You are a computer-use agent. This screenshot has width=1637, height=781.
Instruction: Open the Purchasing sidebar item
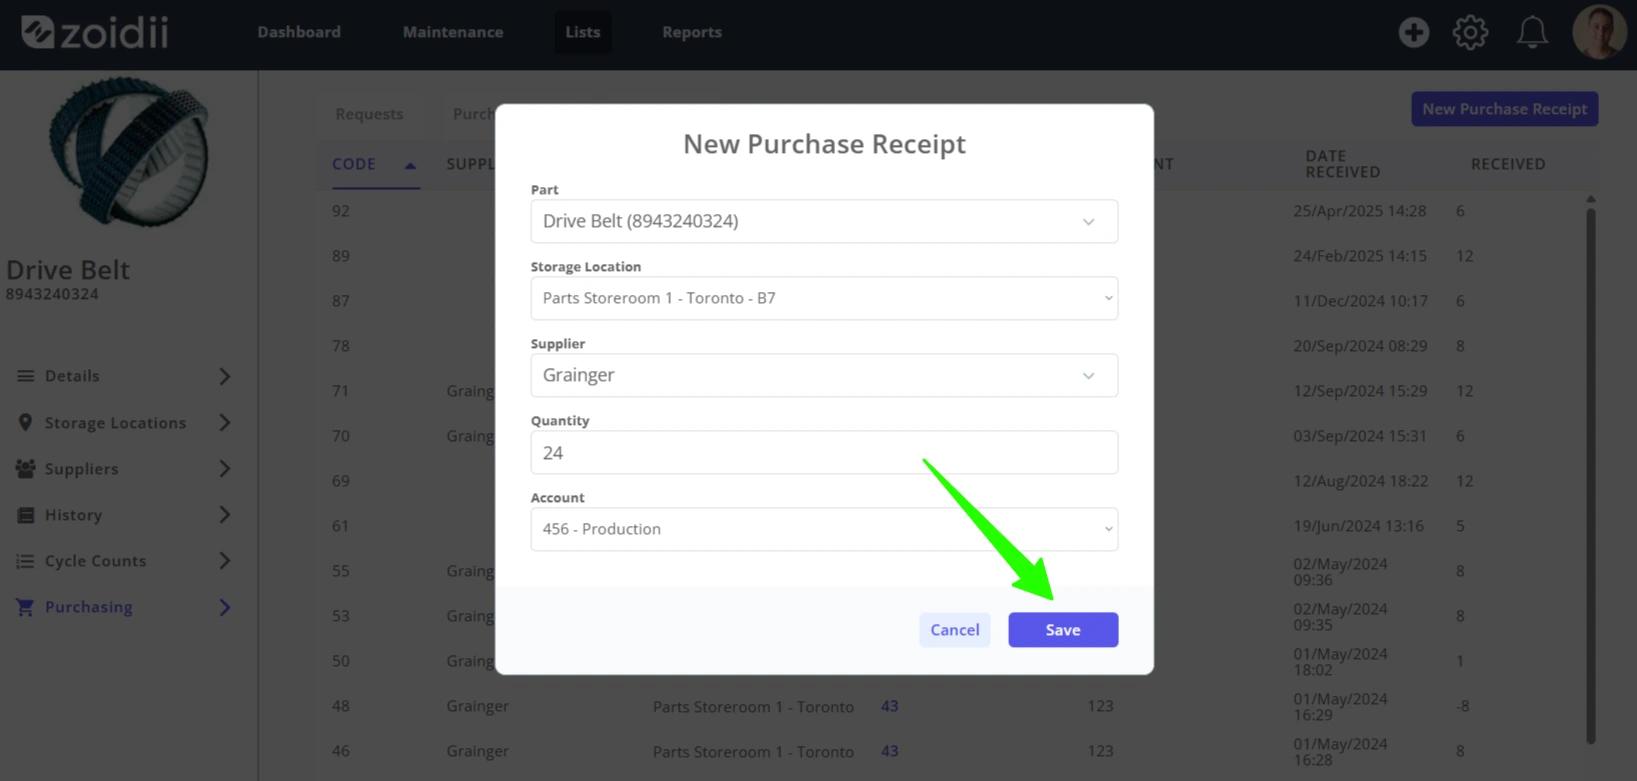coord(124,607)
